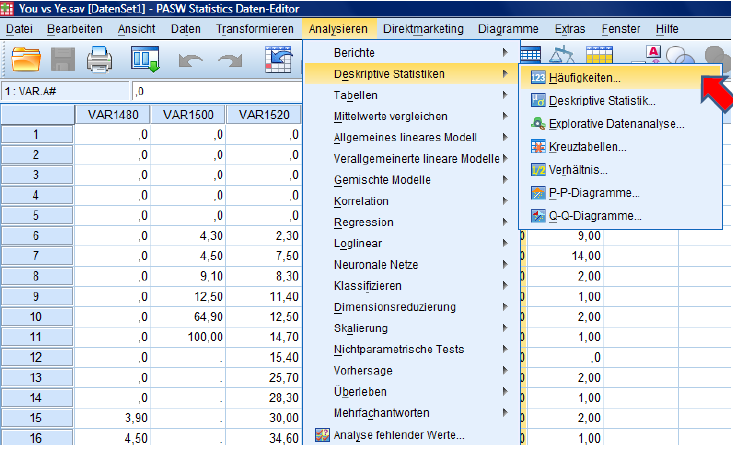Viewport: 733px width, 451px height.
Task: Click the save floppy disk icon
Action: pos(63,59)
